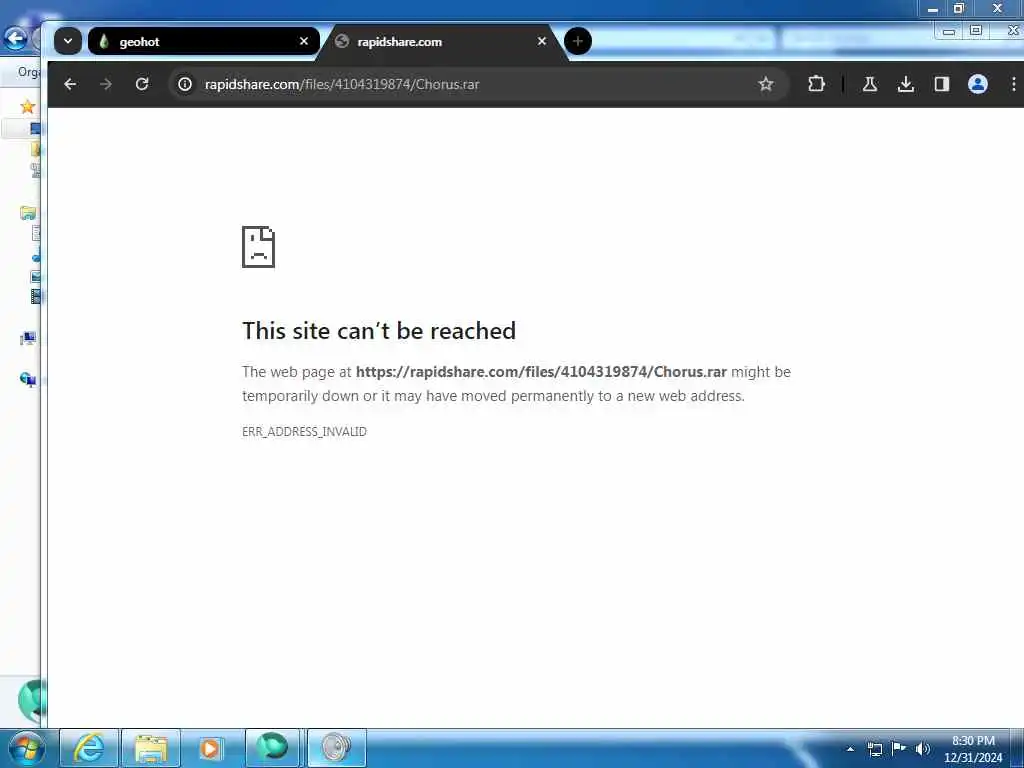This screenshot has width=1024, height=768.
Task: Select the rapidshare.com tab
Action: [x=442, y=42]
